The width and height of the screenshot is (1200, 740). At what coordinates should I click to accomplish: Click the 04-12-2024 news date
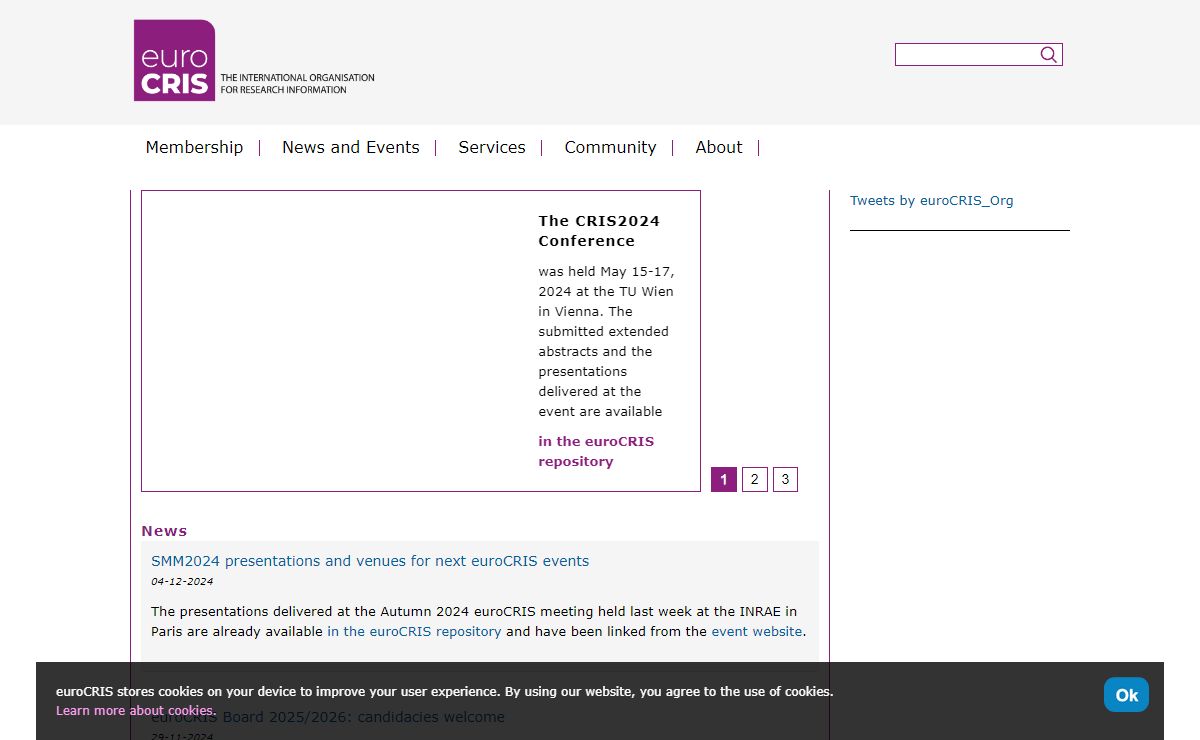point(182,581)
